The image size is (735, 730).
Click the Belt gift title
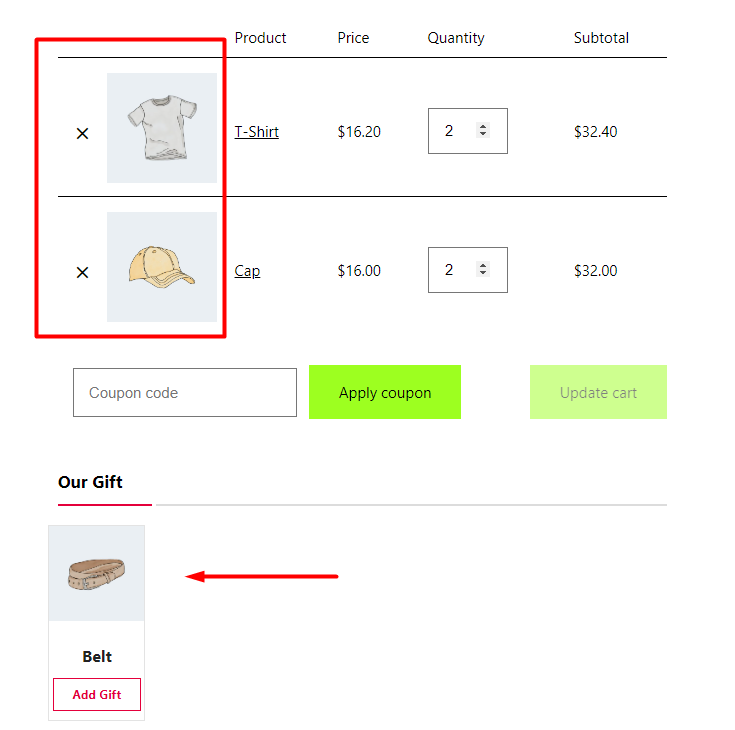click(x=97, y=656)
